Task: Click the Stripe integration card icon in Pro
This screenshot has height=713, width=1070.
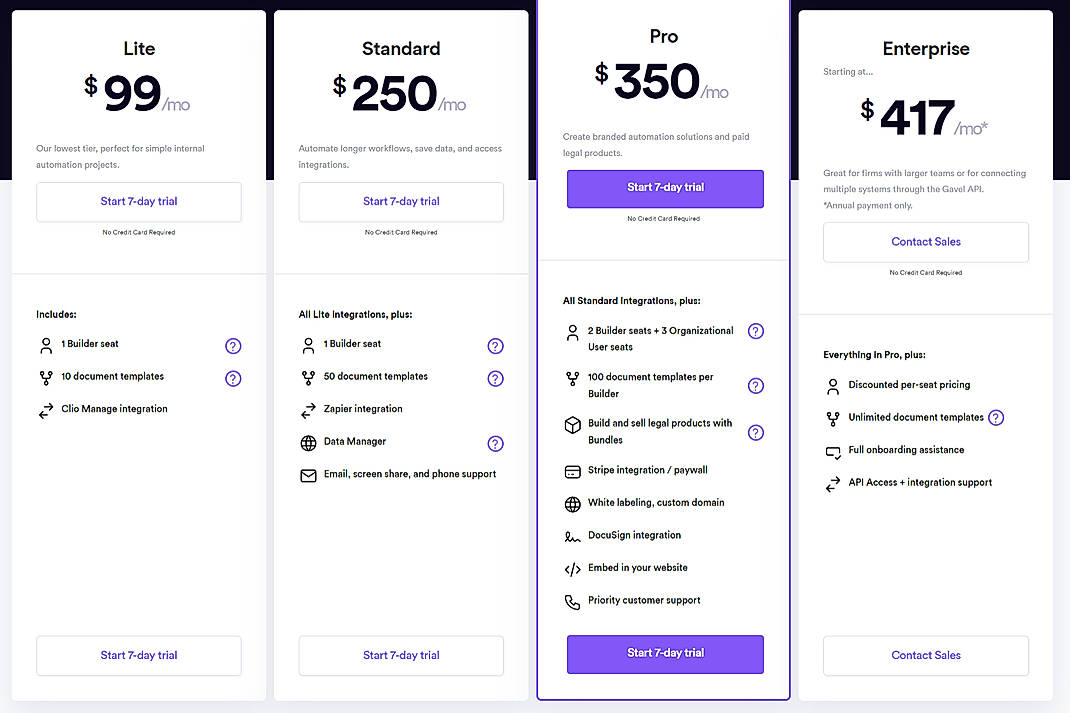Action: point(572,470)
